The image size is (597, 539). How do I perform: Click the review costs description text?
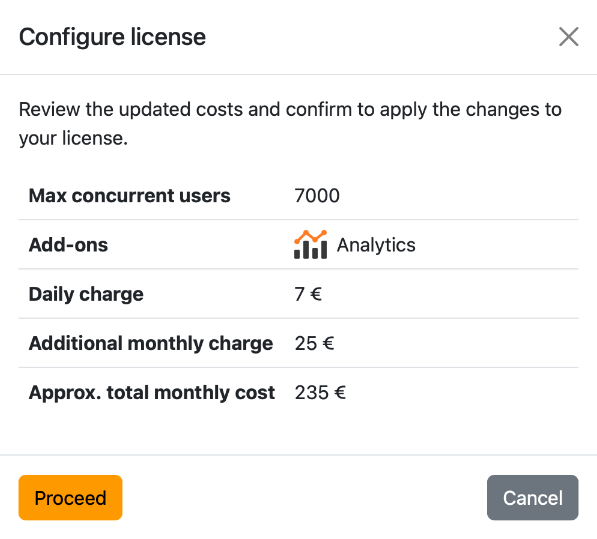coord(290,124)
